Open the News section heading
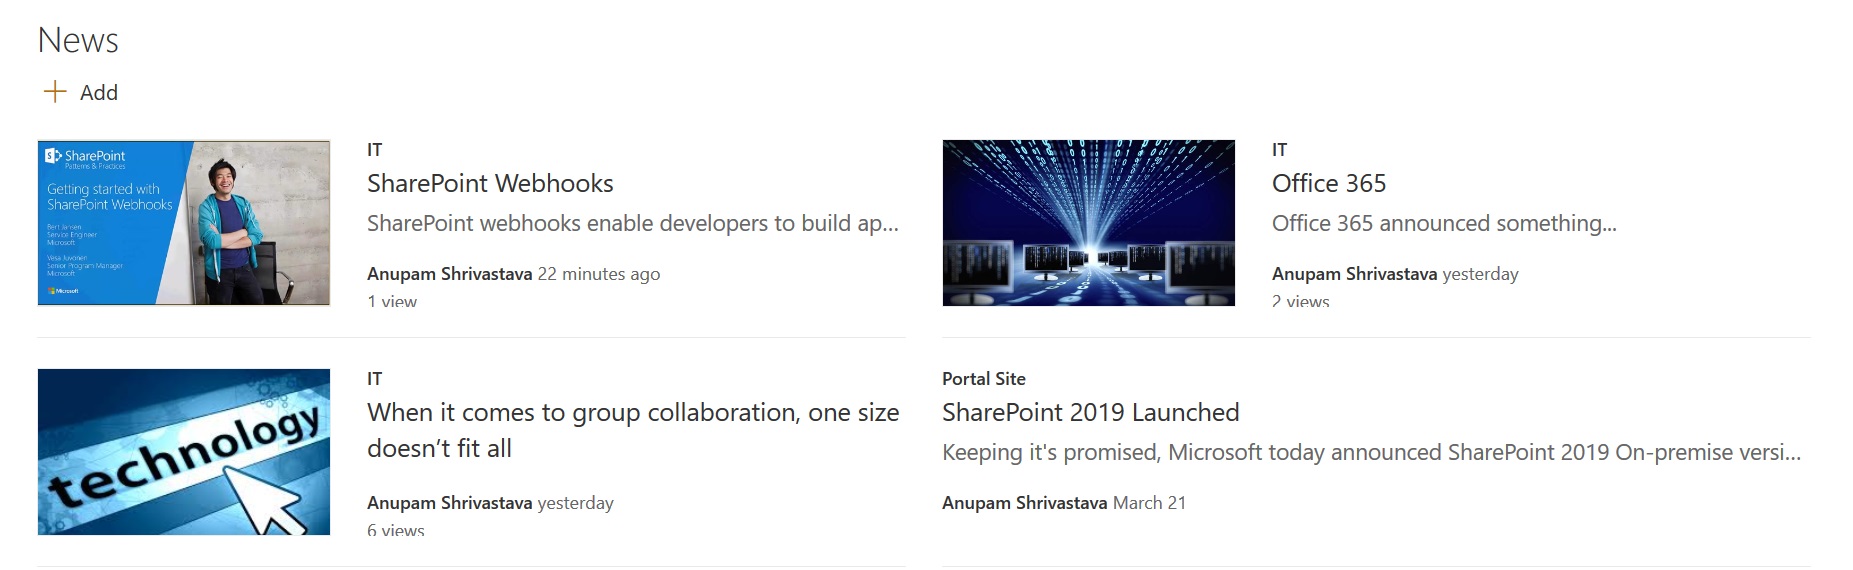The image size is (1853, 570). (x=78, y=40)
